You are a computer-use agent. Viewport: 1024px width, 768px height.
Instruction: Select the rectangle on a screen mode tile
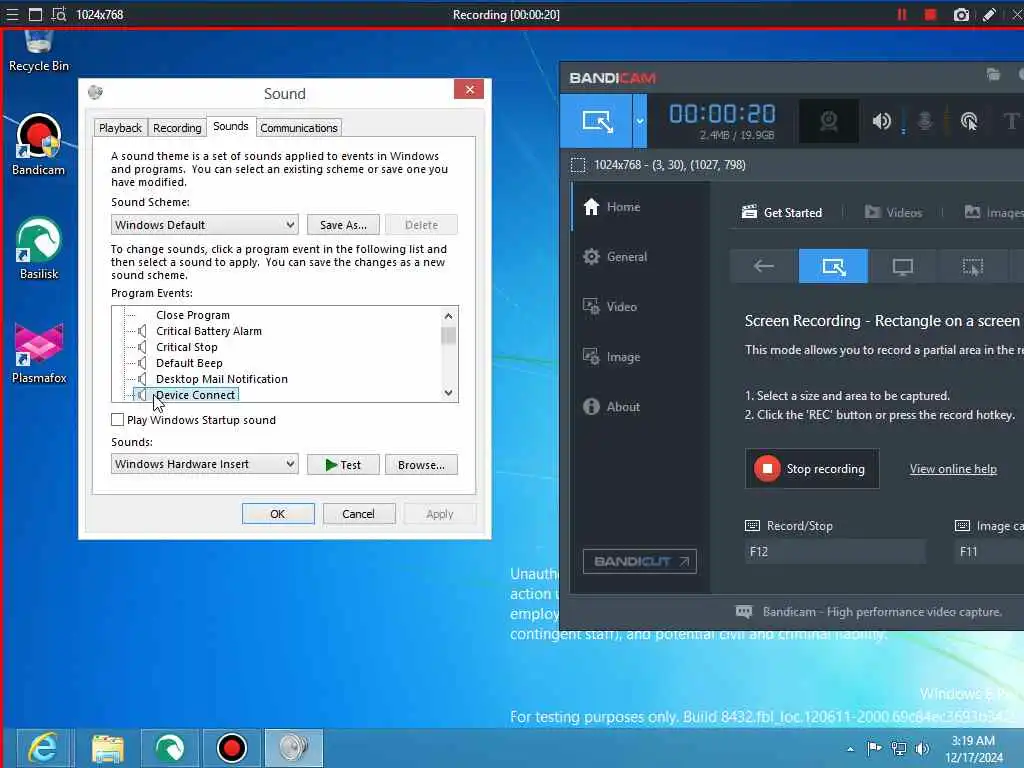tap(833, 266)
